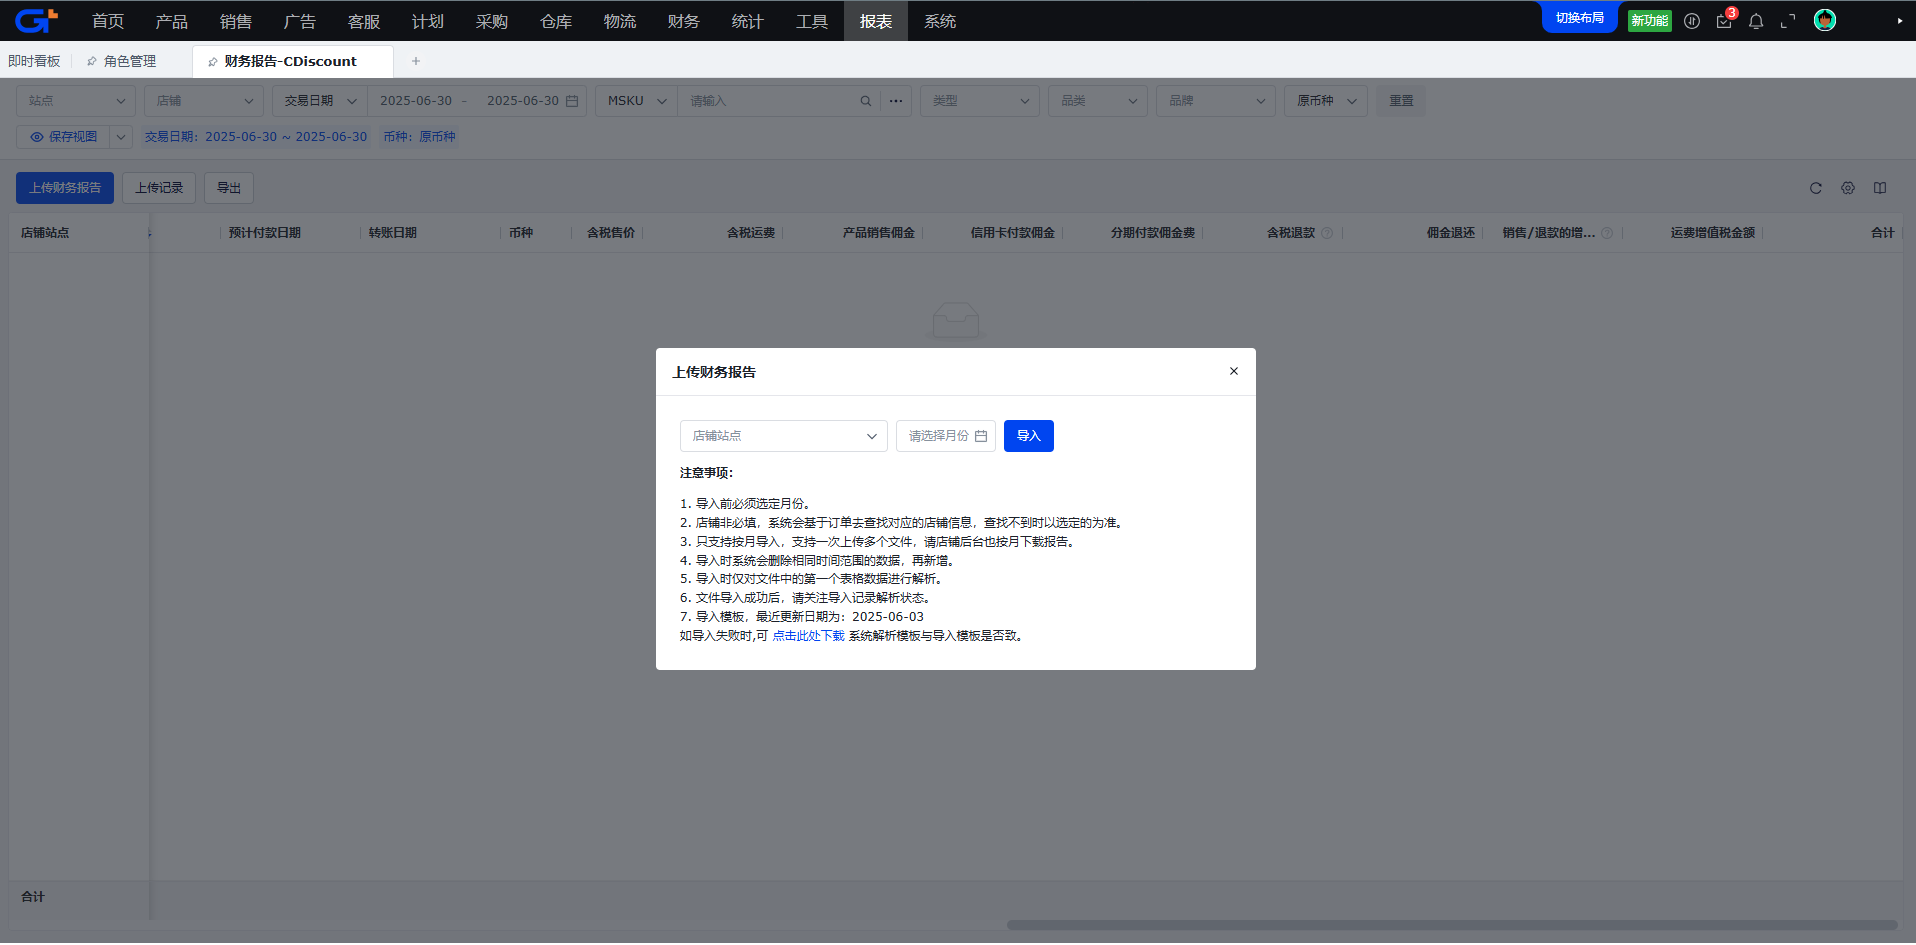The width and height of the screenshot is (1916, 945).
Task: Add a new tab with the plus icon
Action: point(416,61)
